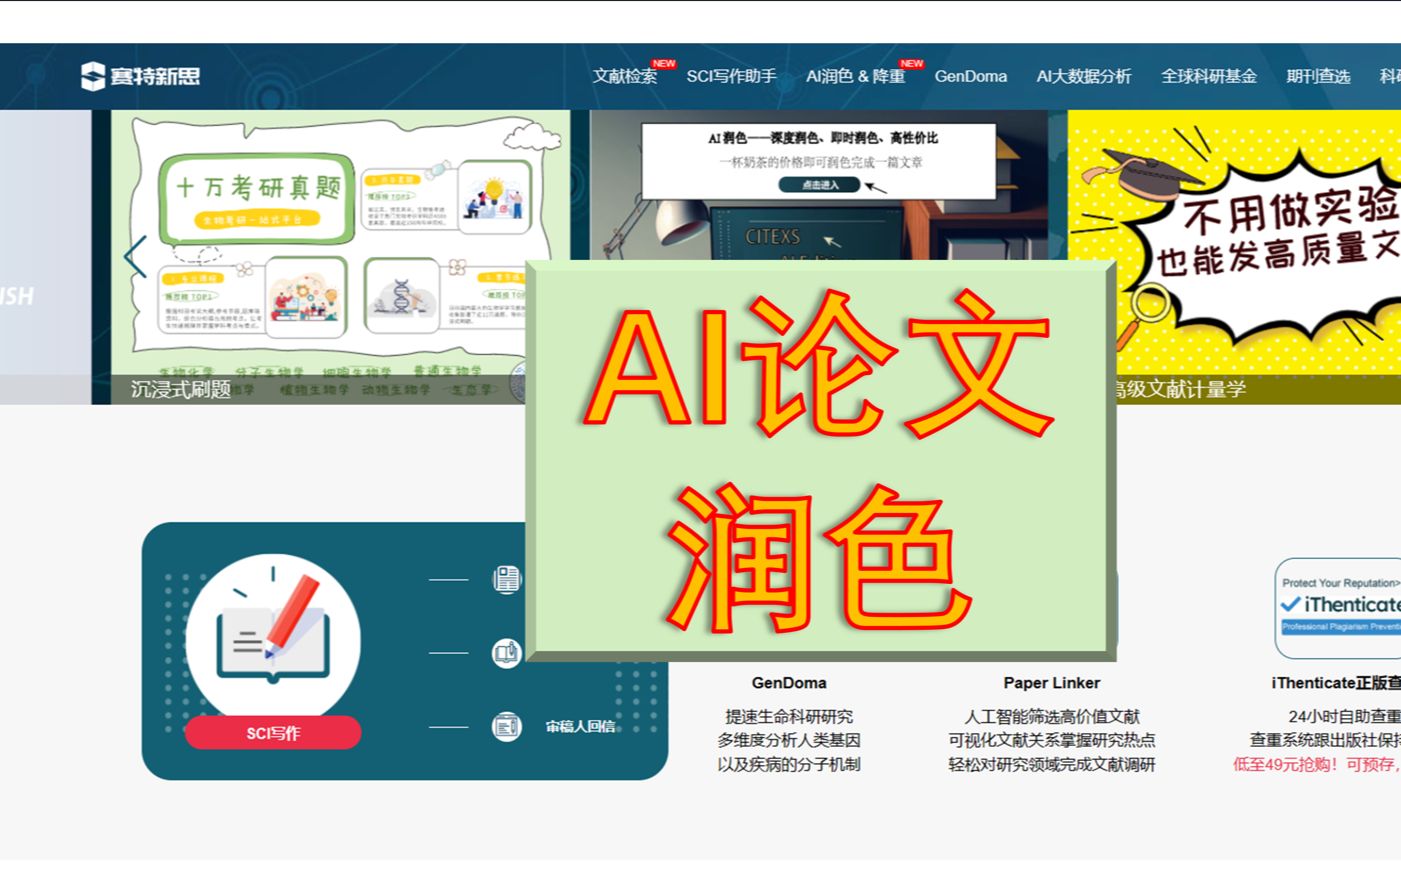The width and height of the screenshot is (1401, 876).
Task: Open the iThenticate正版查重 card title
Action: (x=1336, y=683)
